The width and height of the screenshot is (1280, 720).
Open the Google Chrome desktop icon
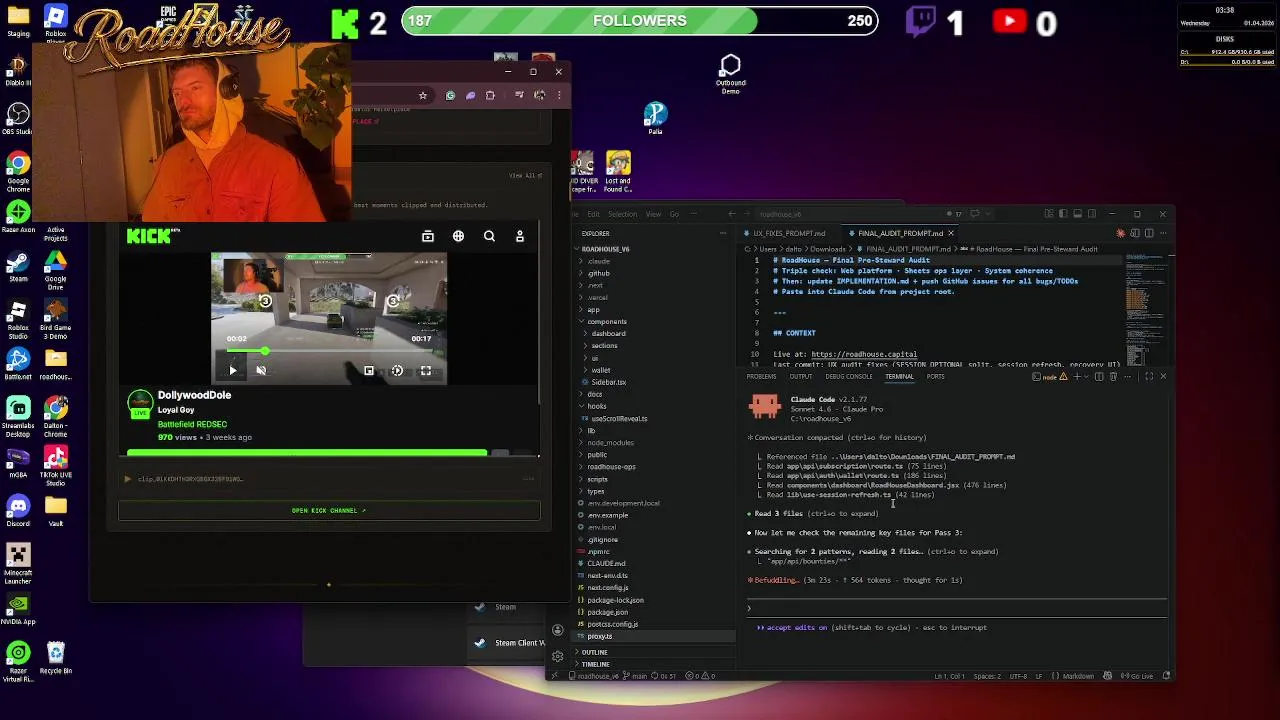click(18, 172)
